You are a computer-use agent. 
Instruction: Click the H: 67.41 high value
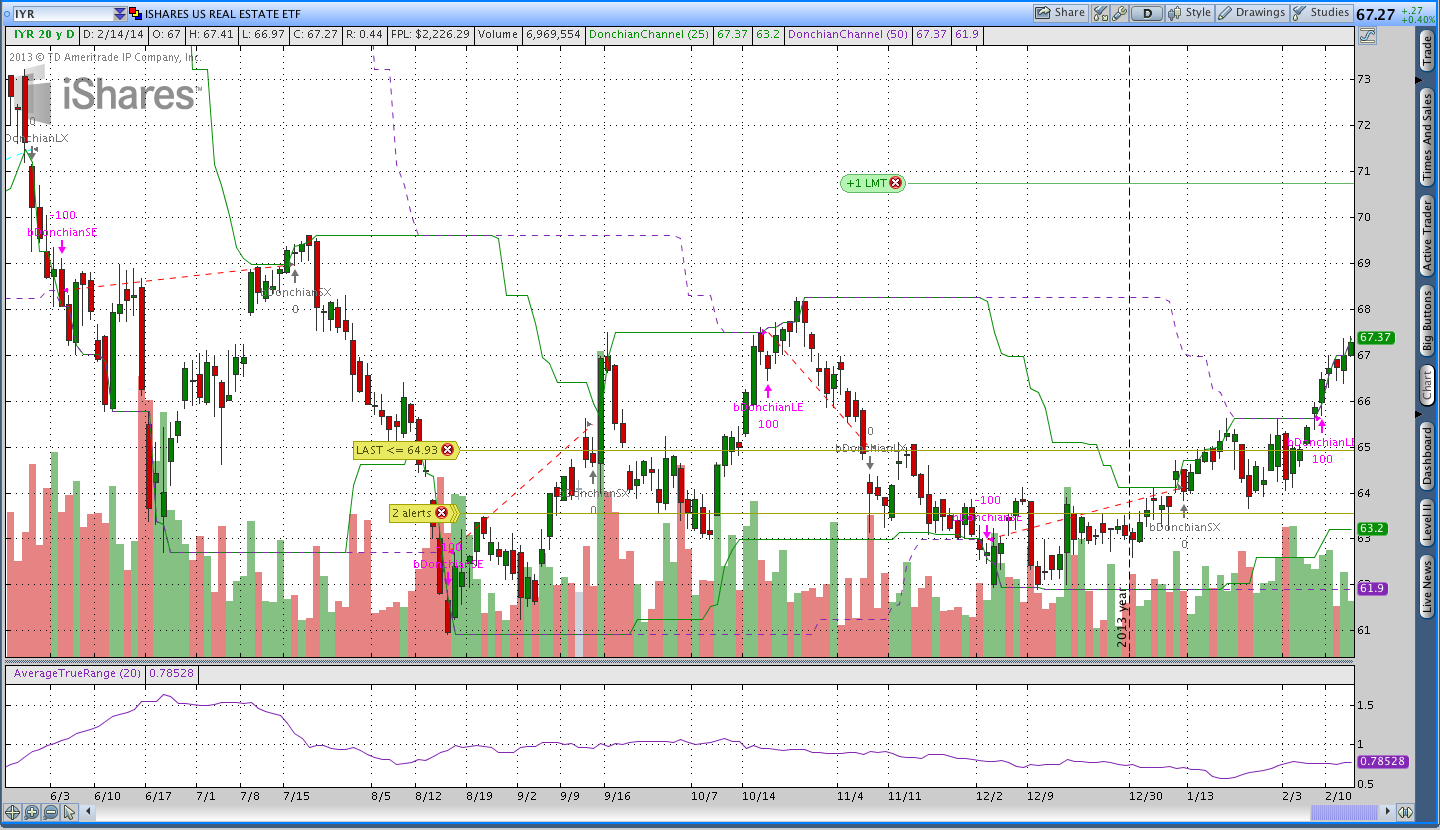pos(213,34)
